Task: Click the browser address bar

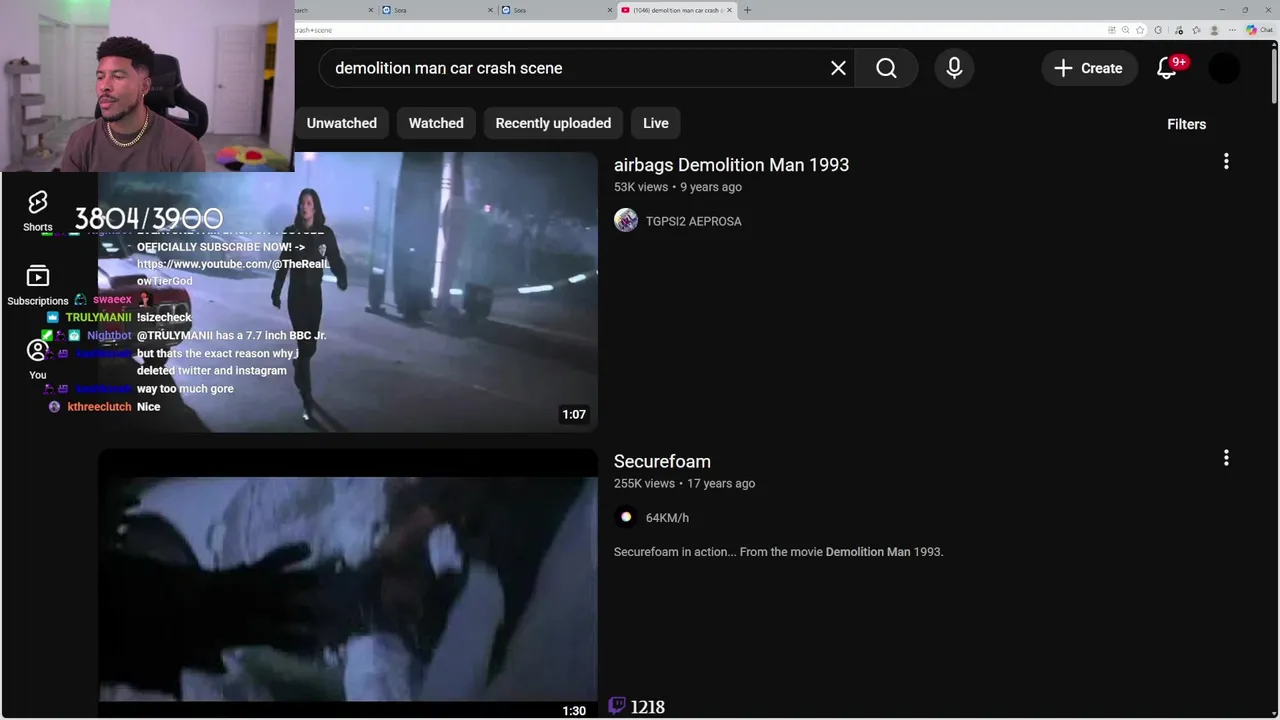Action: 700,30
